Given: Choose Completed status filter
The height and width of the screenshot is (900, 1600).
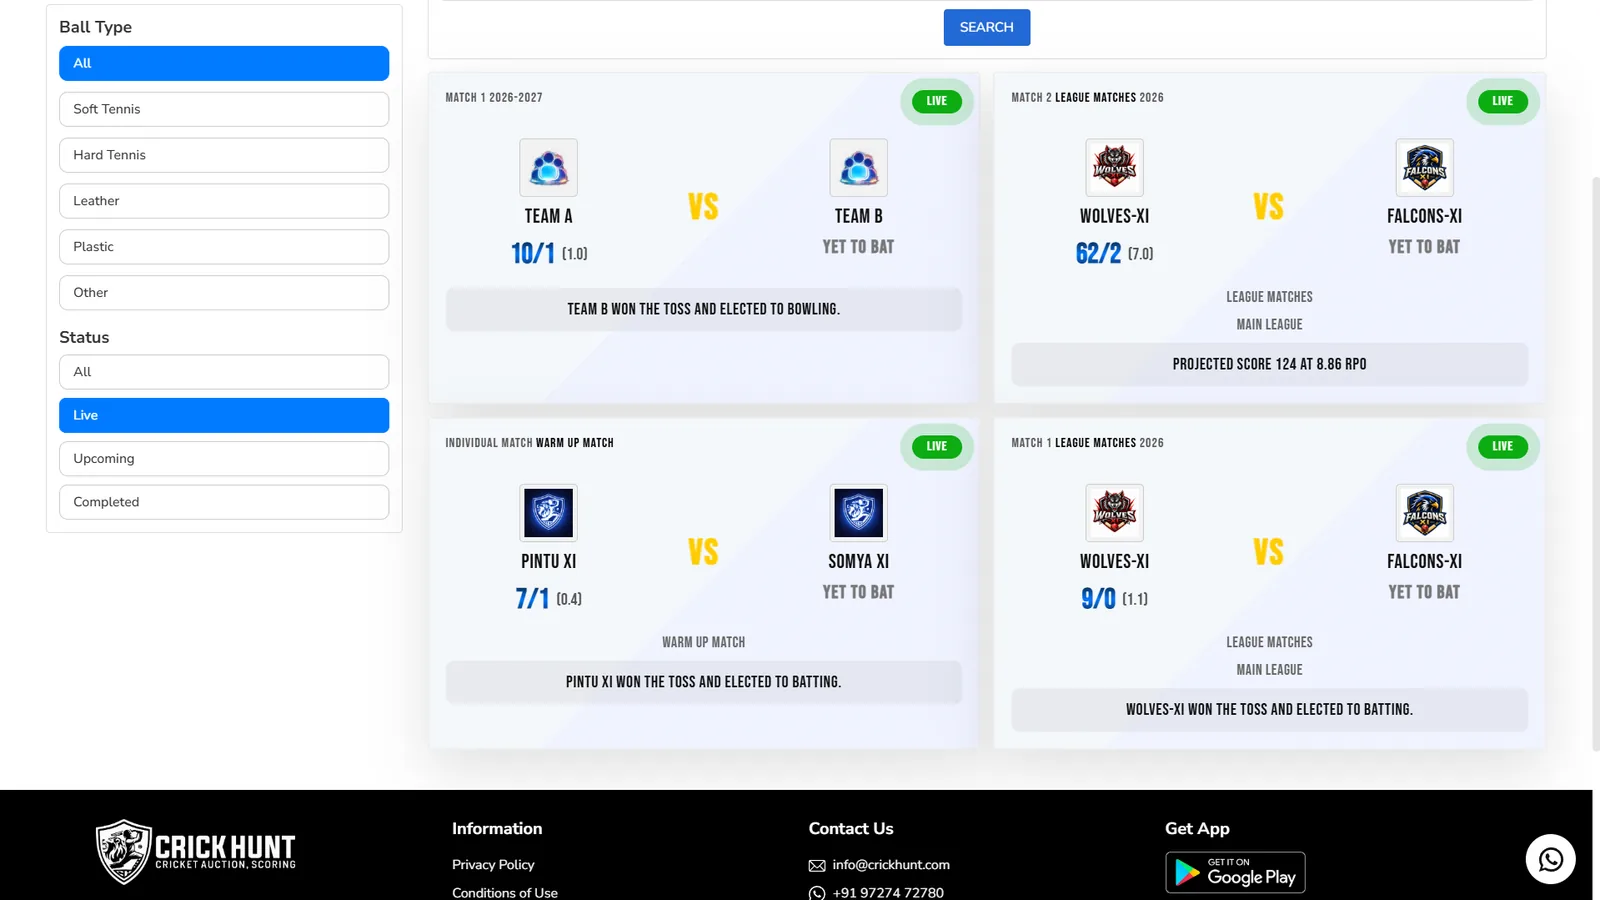Looking at the screenshot, I should click(x=224, y=502).
